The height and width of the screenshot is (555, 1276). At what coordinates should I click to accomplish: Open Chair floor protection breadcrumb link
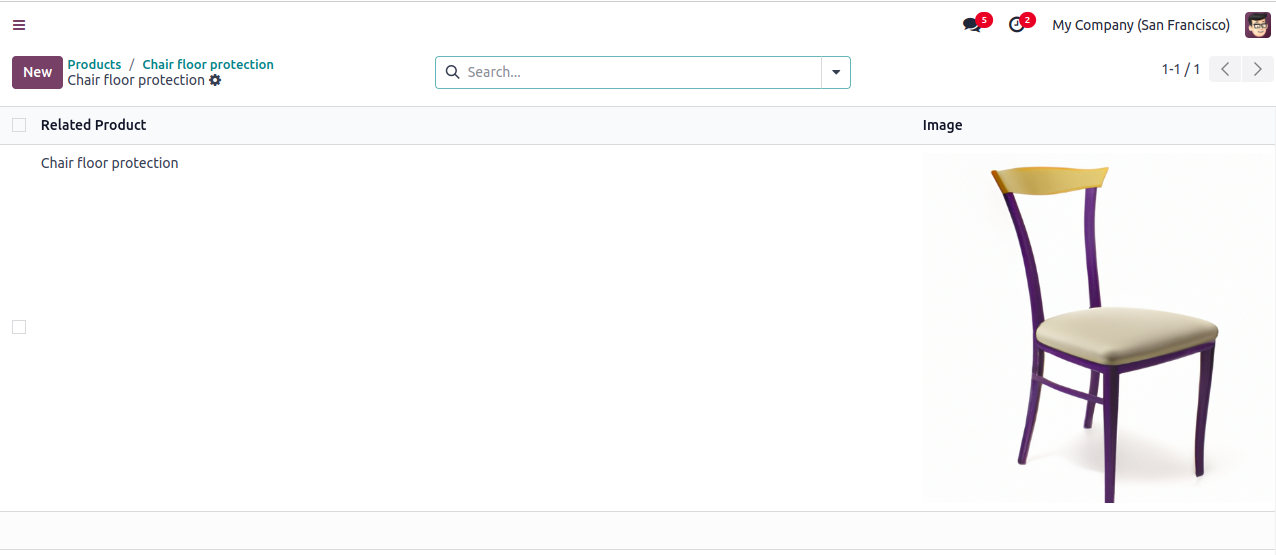click(208, 64)
